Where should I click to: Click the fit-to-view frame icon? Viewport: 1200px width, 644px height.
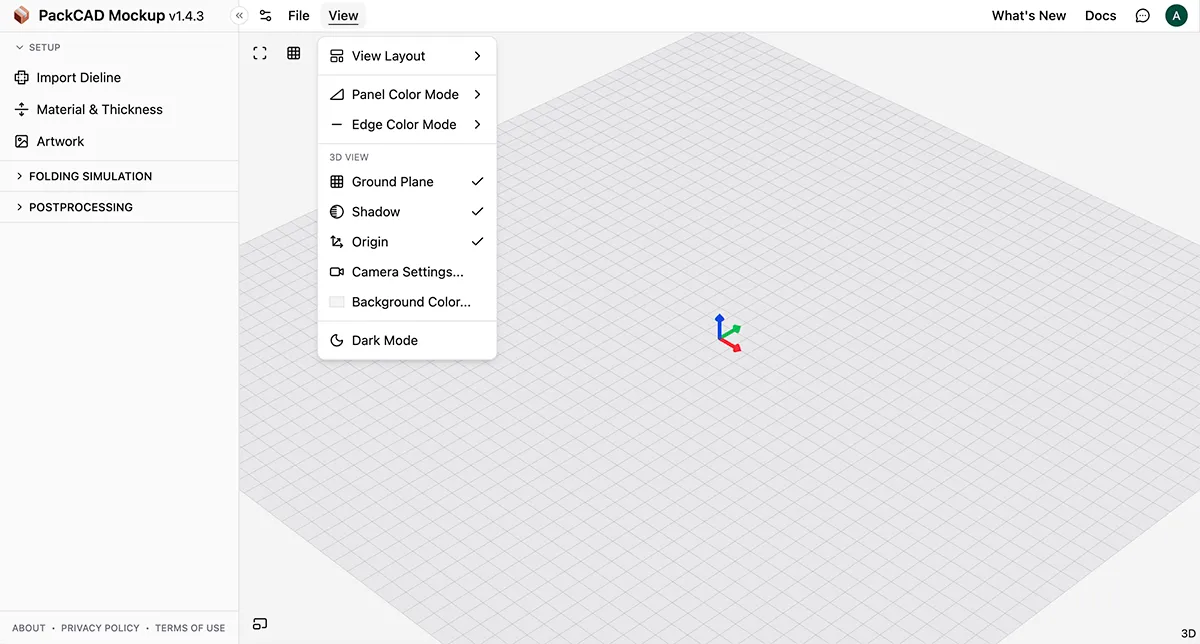(260, 53)
